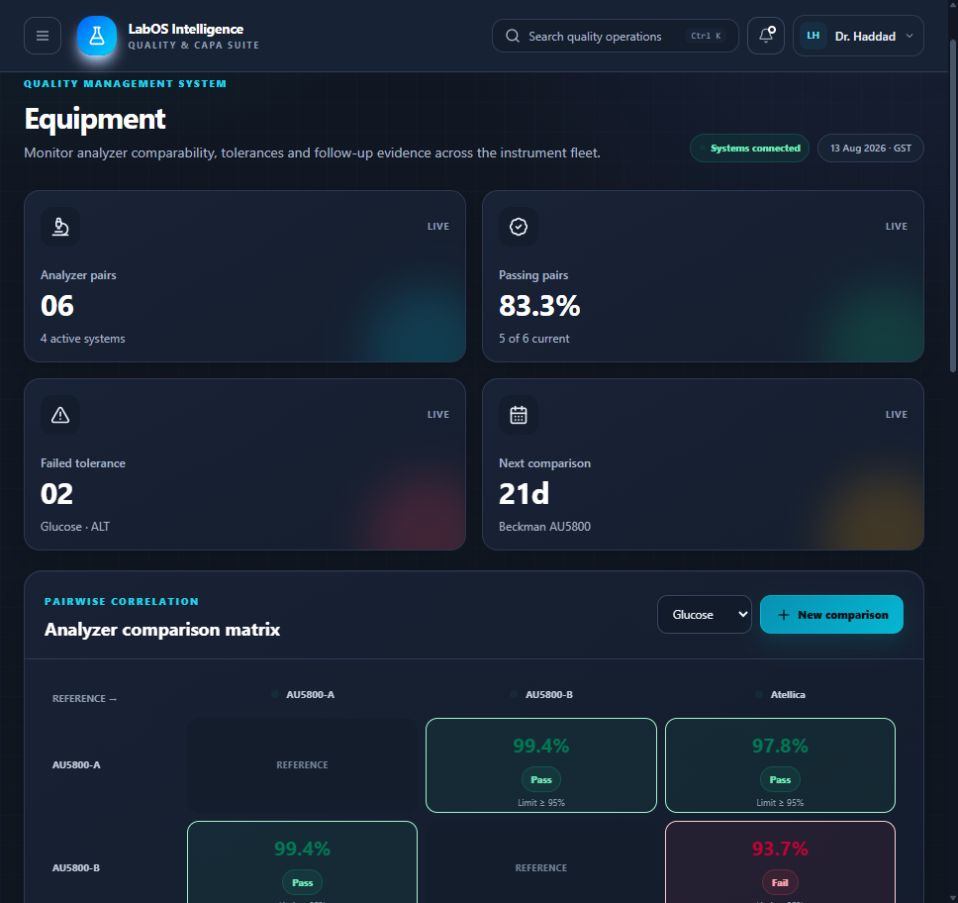Select the AU5800-A vs Atellica 97.8% cell
Screen dimensions: 958x903
780,766
